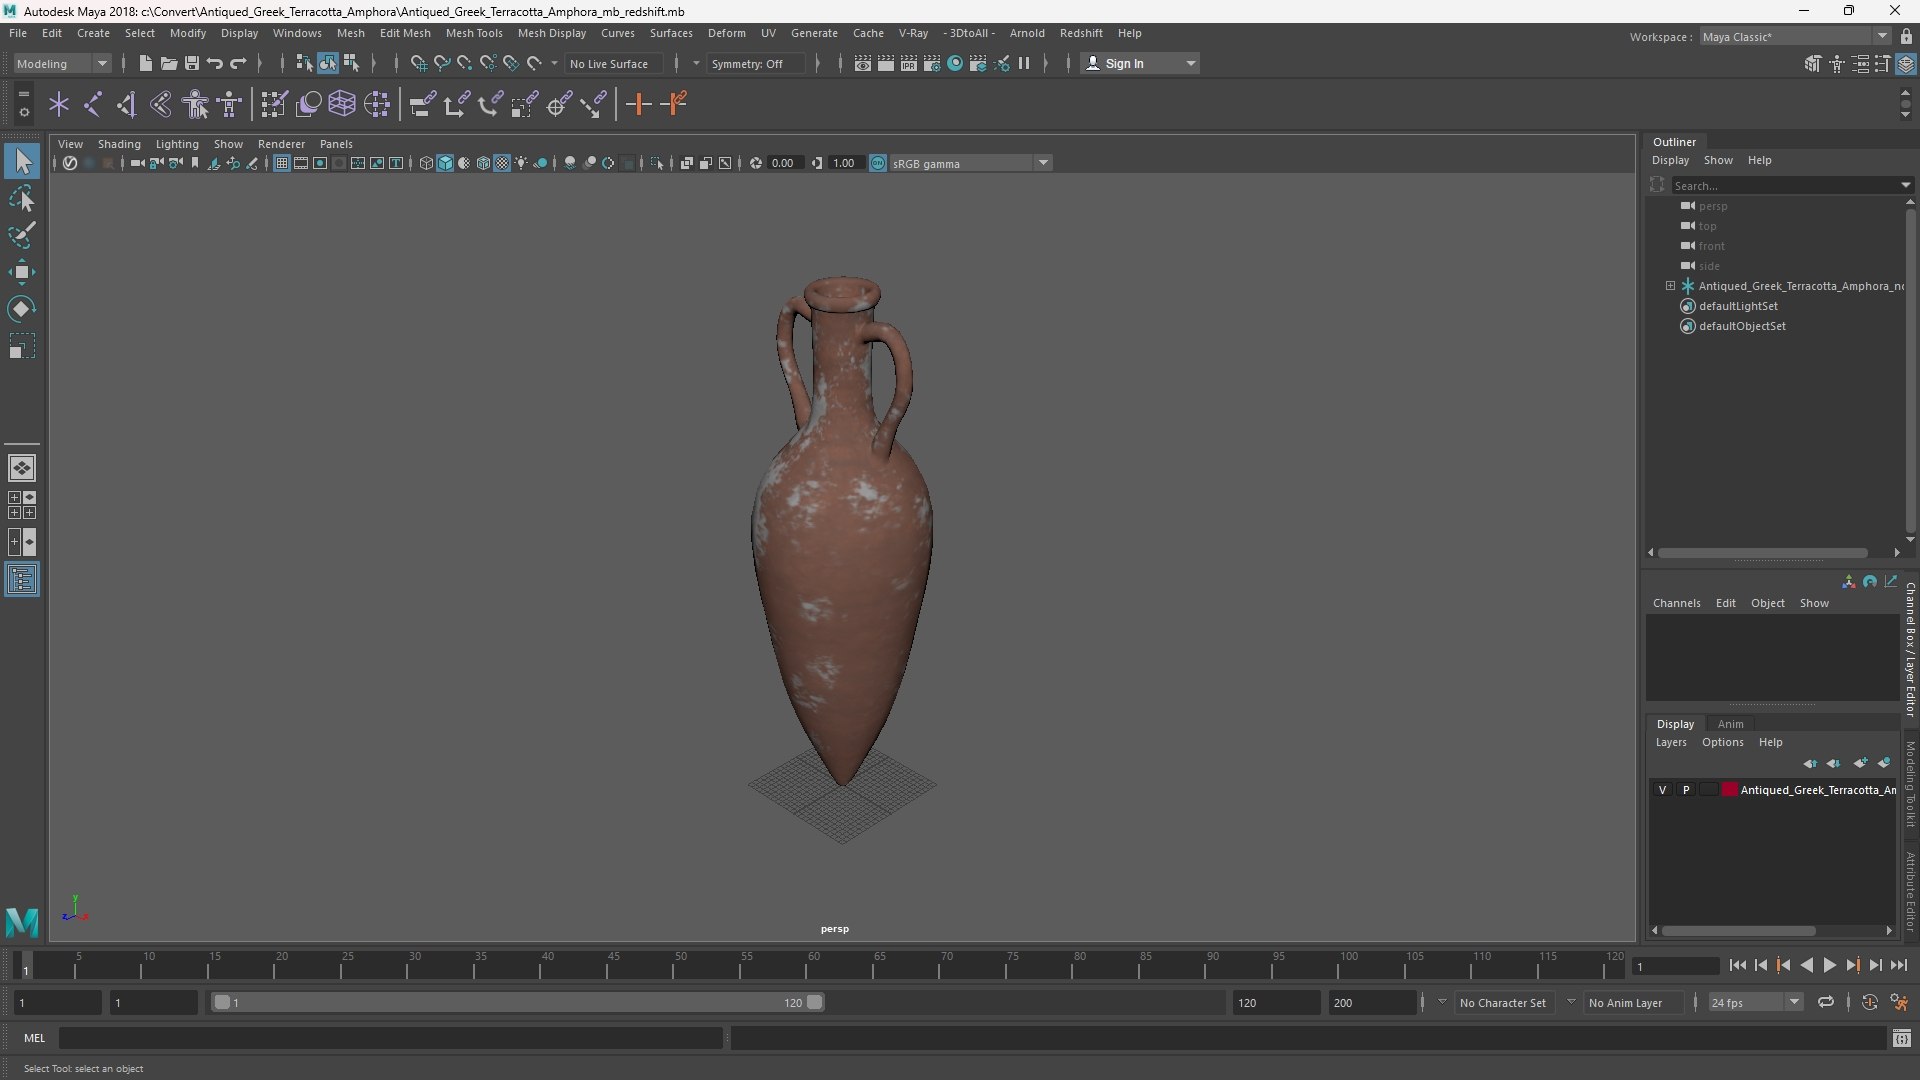1920x1080 pixels.
Task: Render the current frame icon
Action: pyautogui.click(x=886, y=63)
